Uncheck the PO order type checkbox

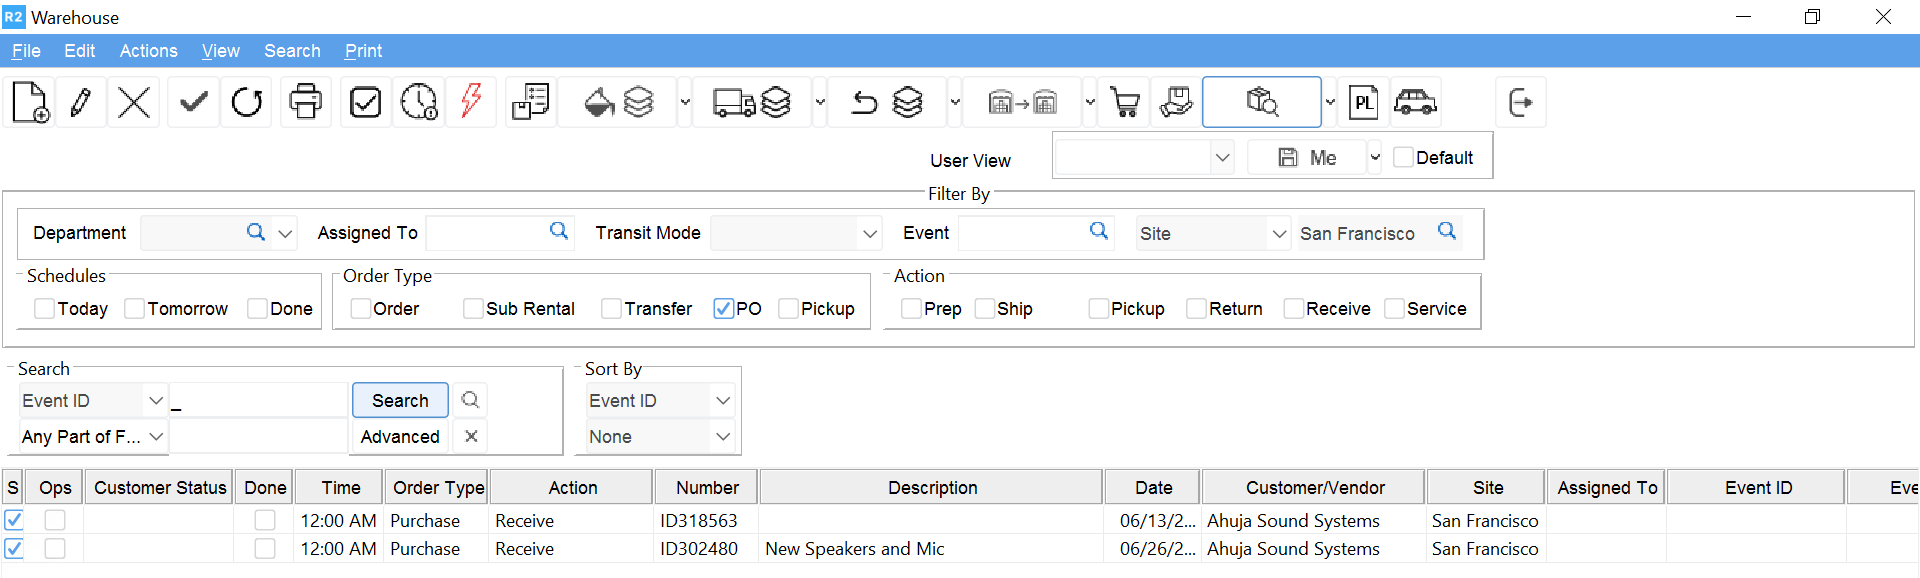coord(724,309)
